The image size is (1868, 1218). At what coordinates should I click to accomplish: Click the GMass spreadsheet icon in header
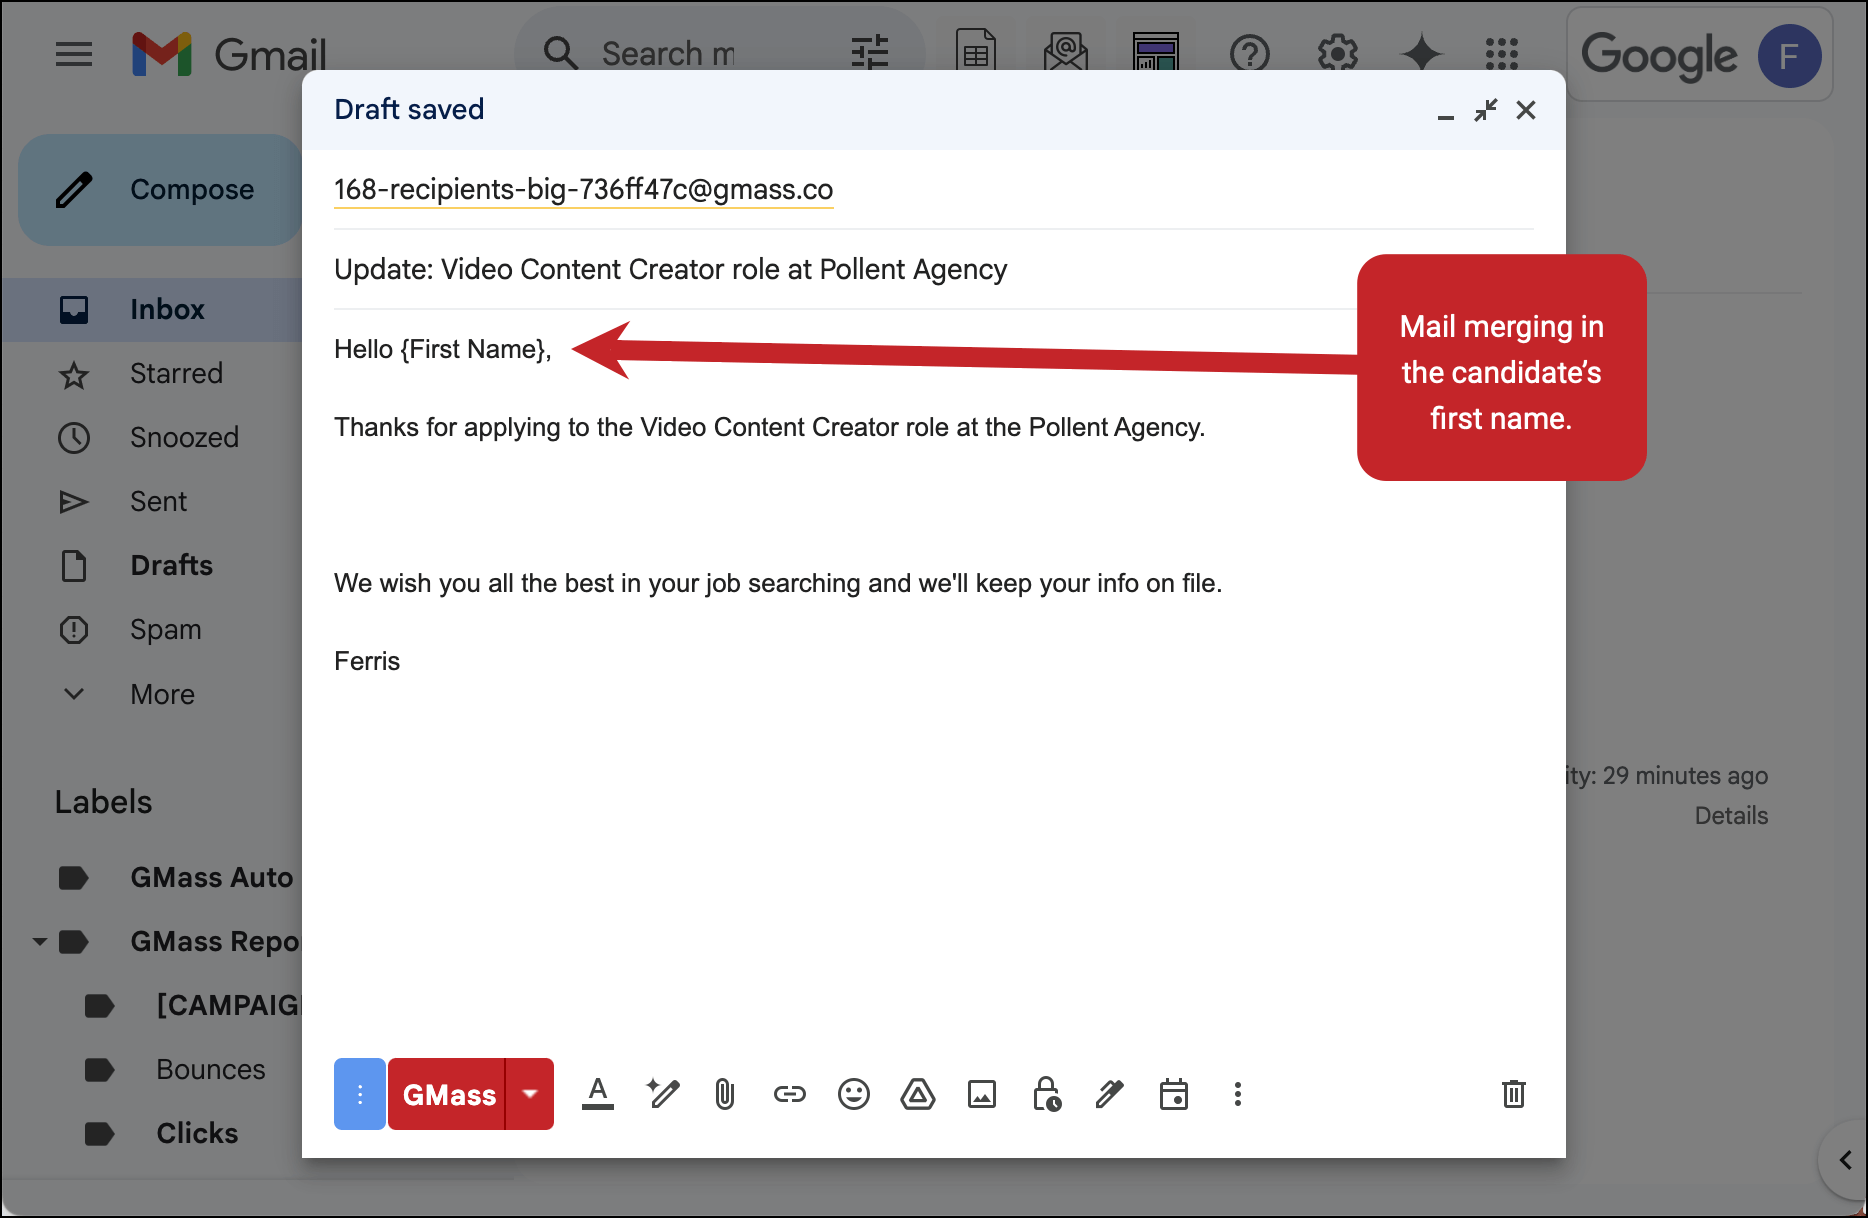[x=975, y=52]
